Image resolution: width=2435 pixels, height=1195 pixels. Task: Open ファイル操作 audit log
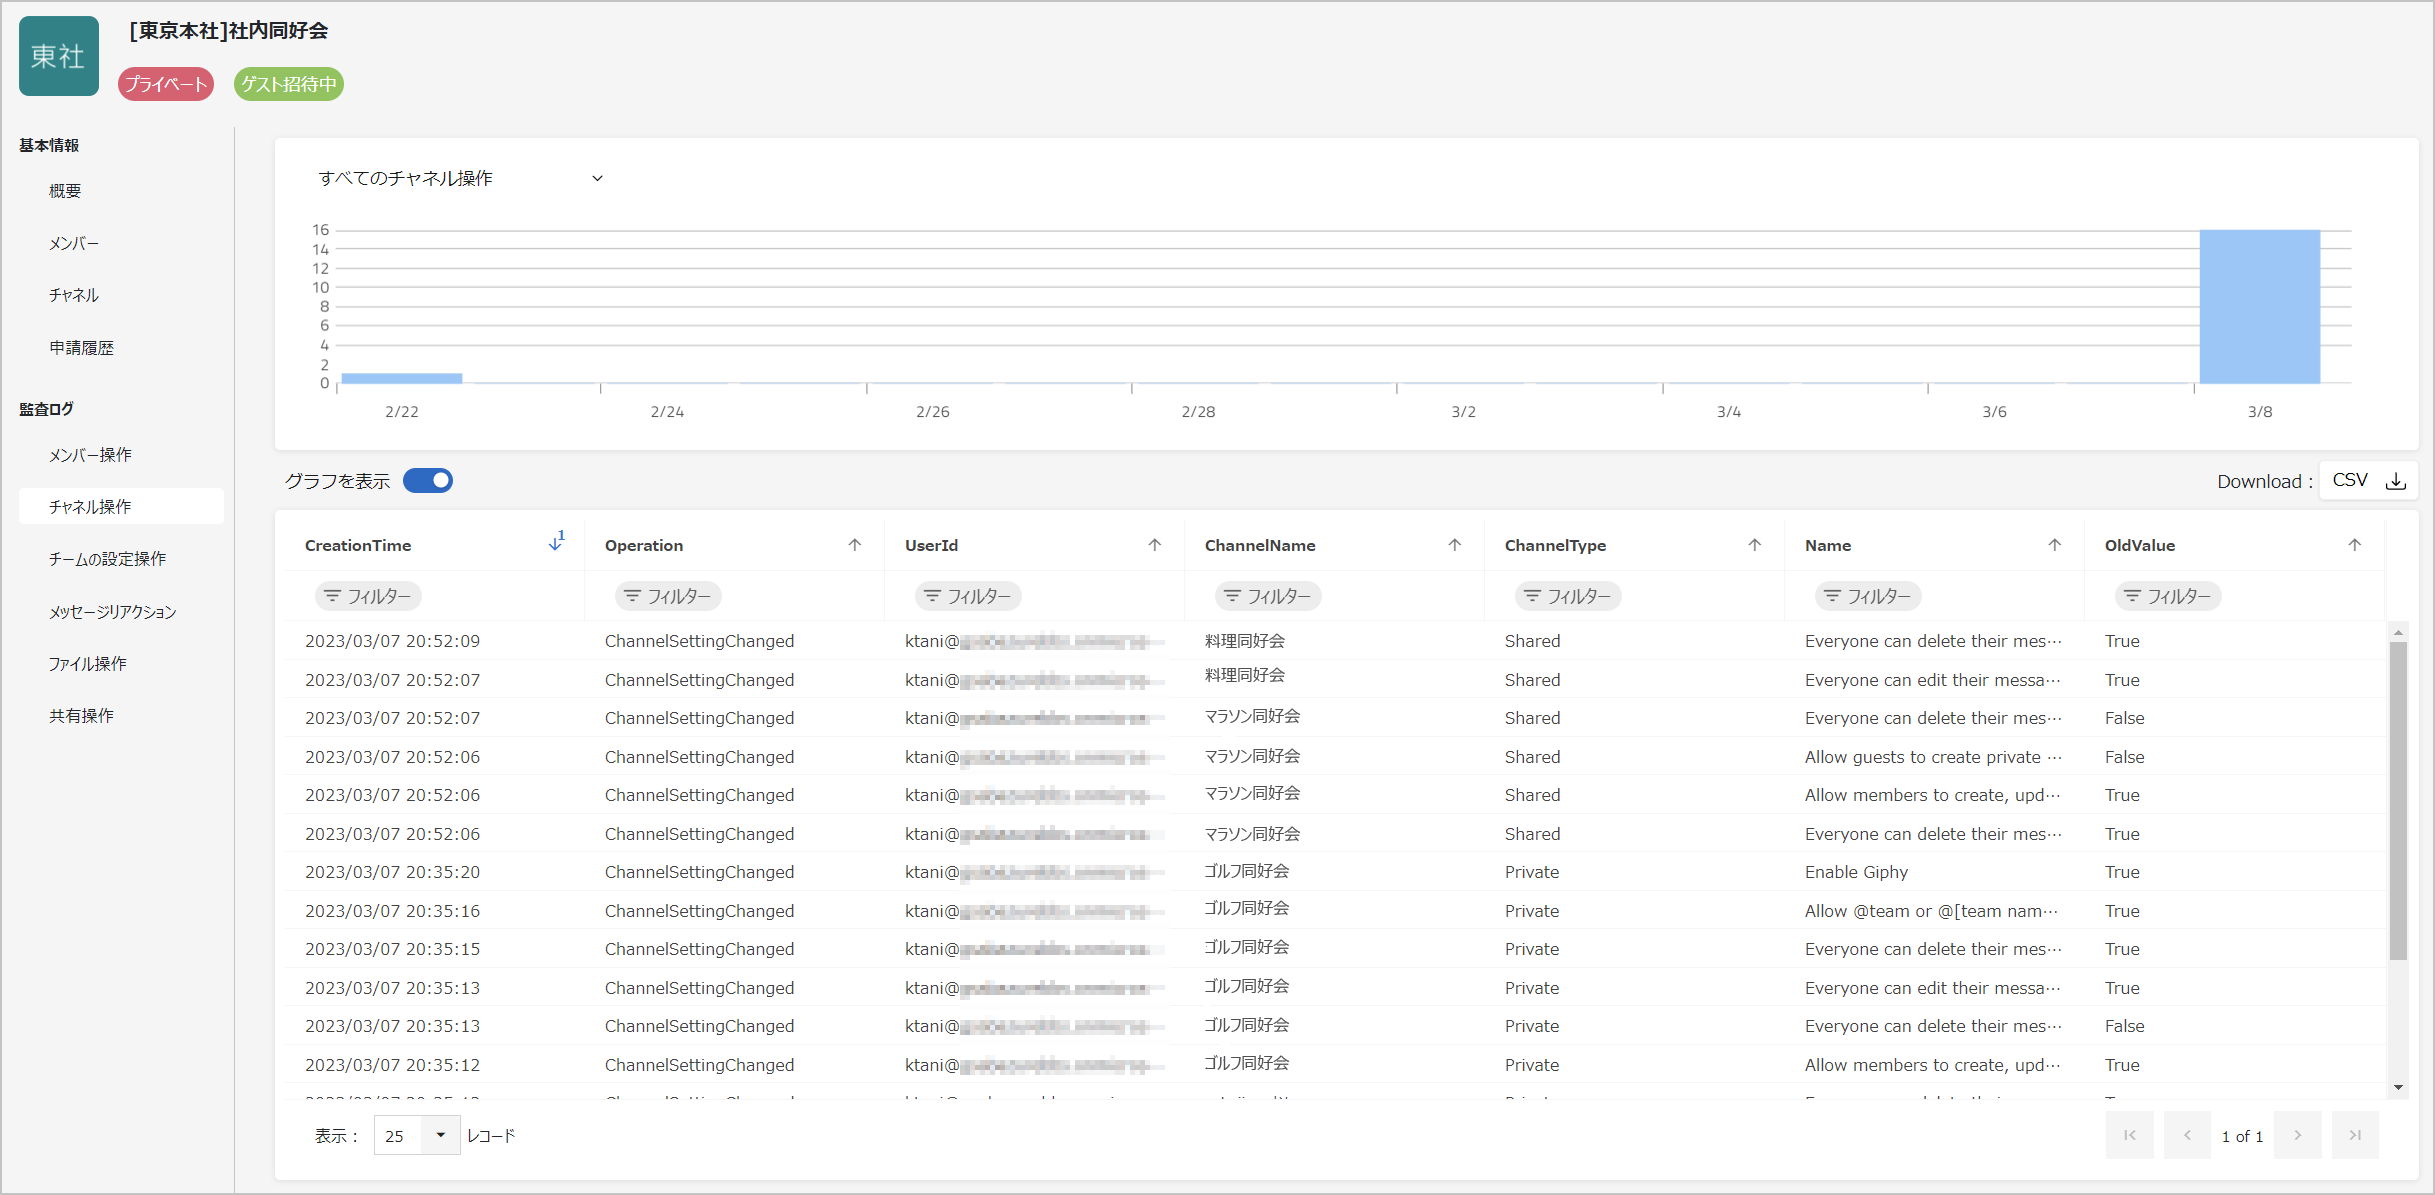(x=88, y=663)
